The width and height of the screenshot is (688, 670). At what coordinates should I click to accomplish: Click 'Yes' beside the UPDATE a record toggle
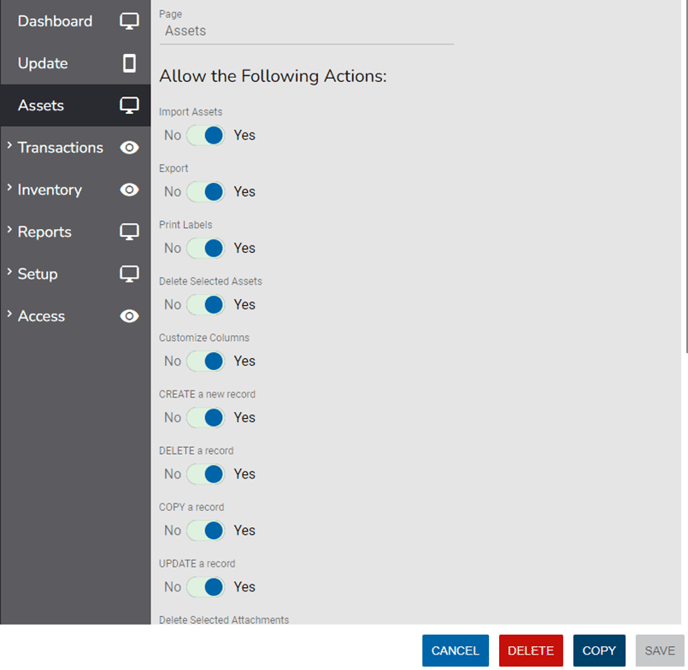[244, 587]
